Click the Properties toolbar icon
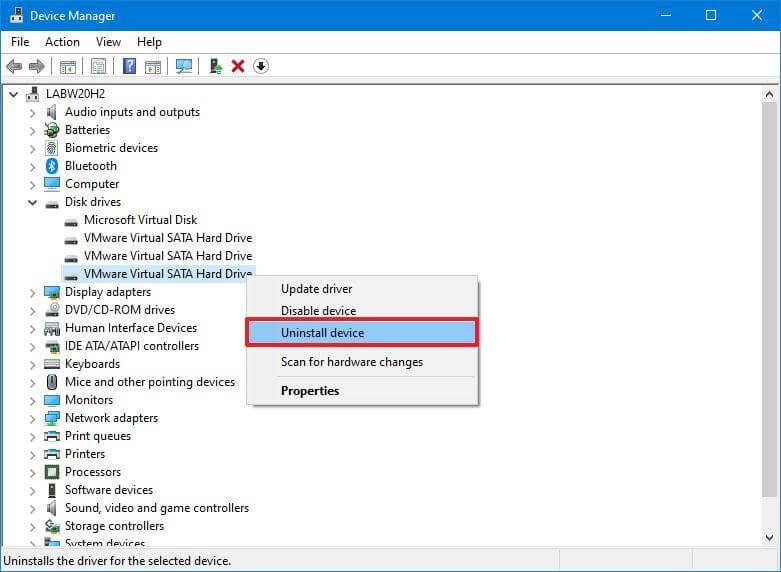The image size is (781, 572). pyautogui.click(x=98, y=66)
